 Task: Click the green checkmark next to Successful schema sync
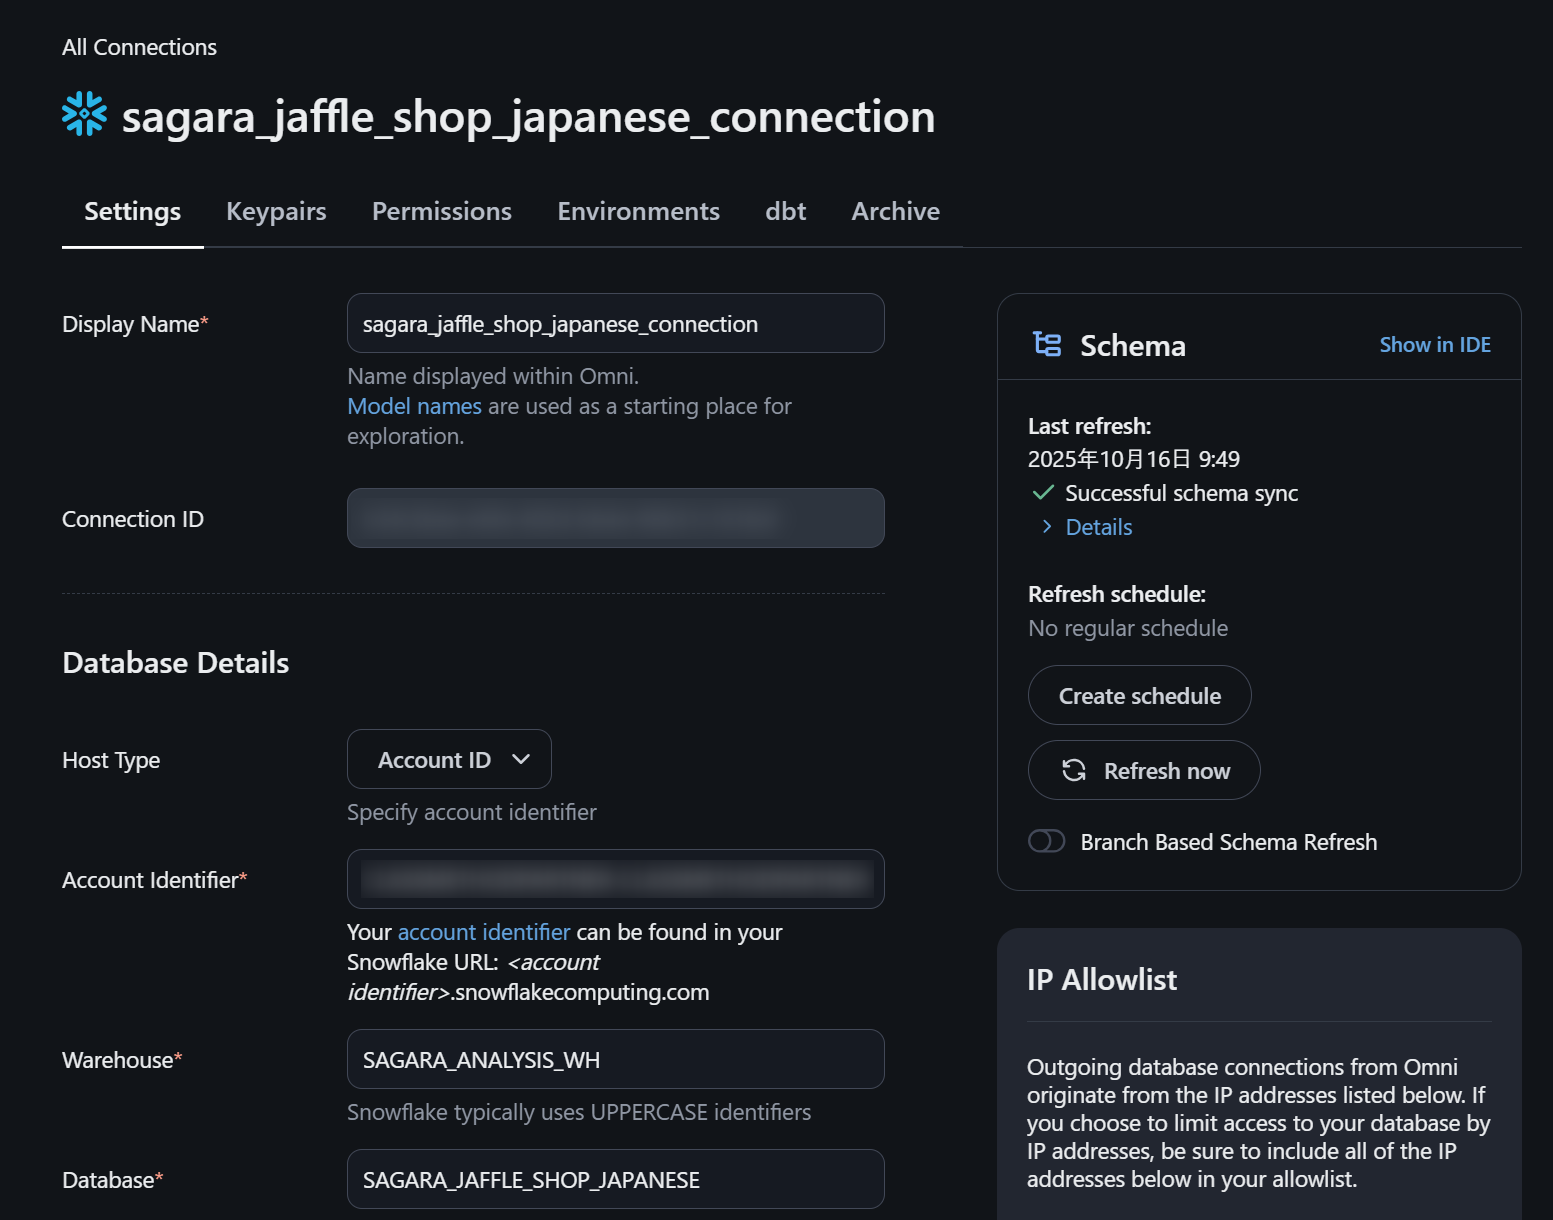[1043, 492]
